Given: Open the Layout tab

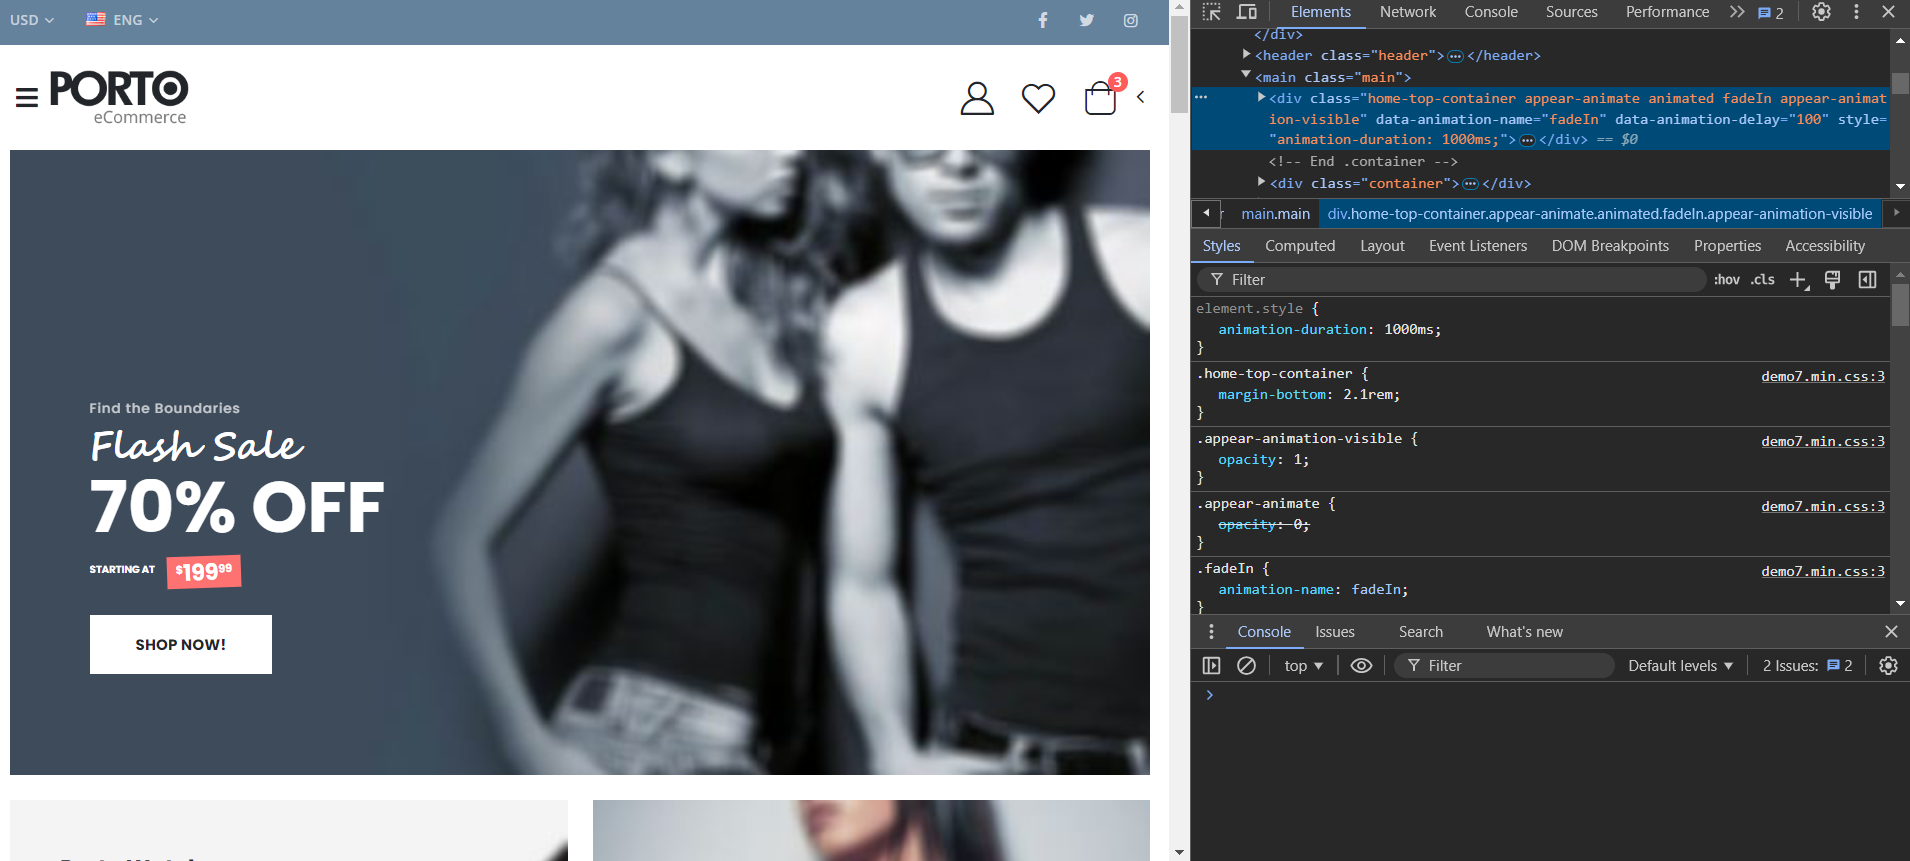Looking at the screenshot, I should pyautogui.click(x=1382, y=246).
